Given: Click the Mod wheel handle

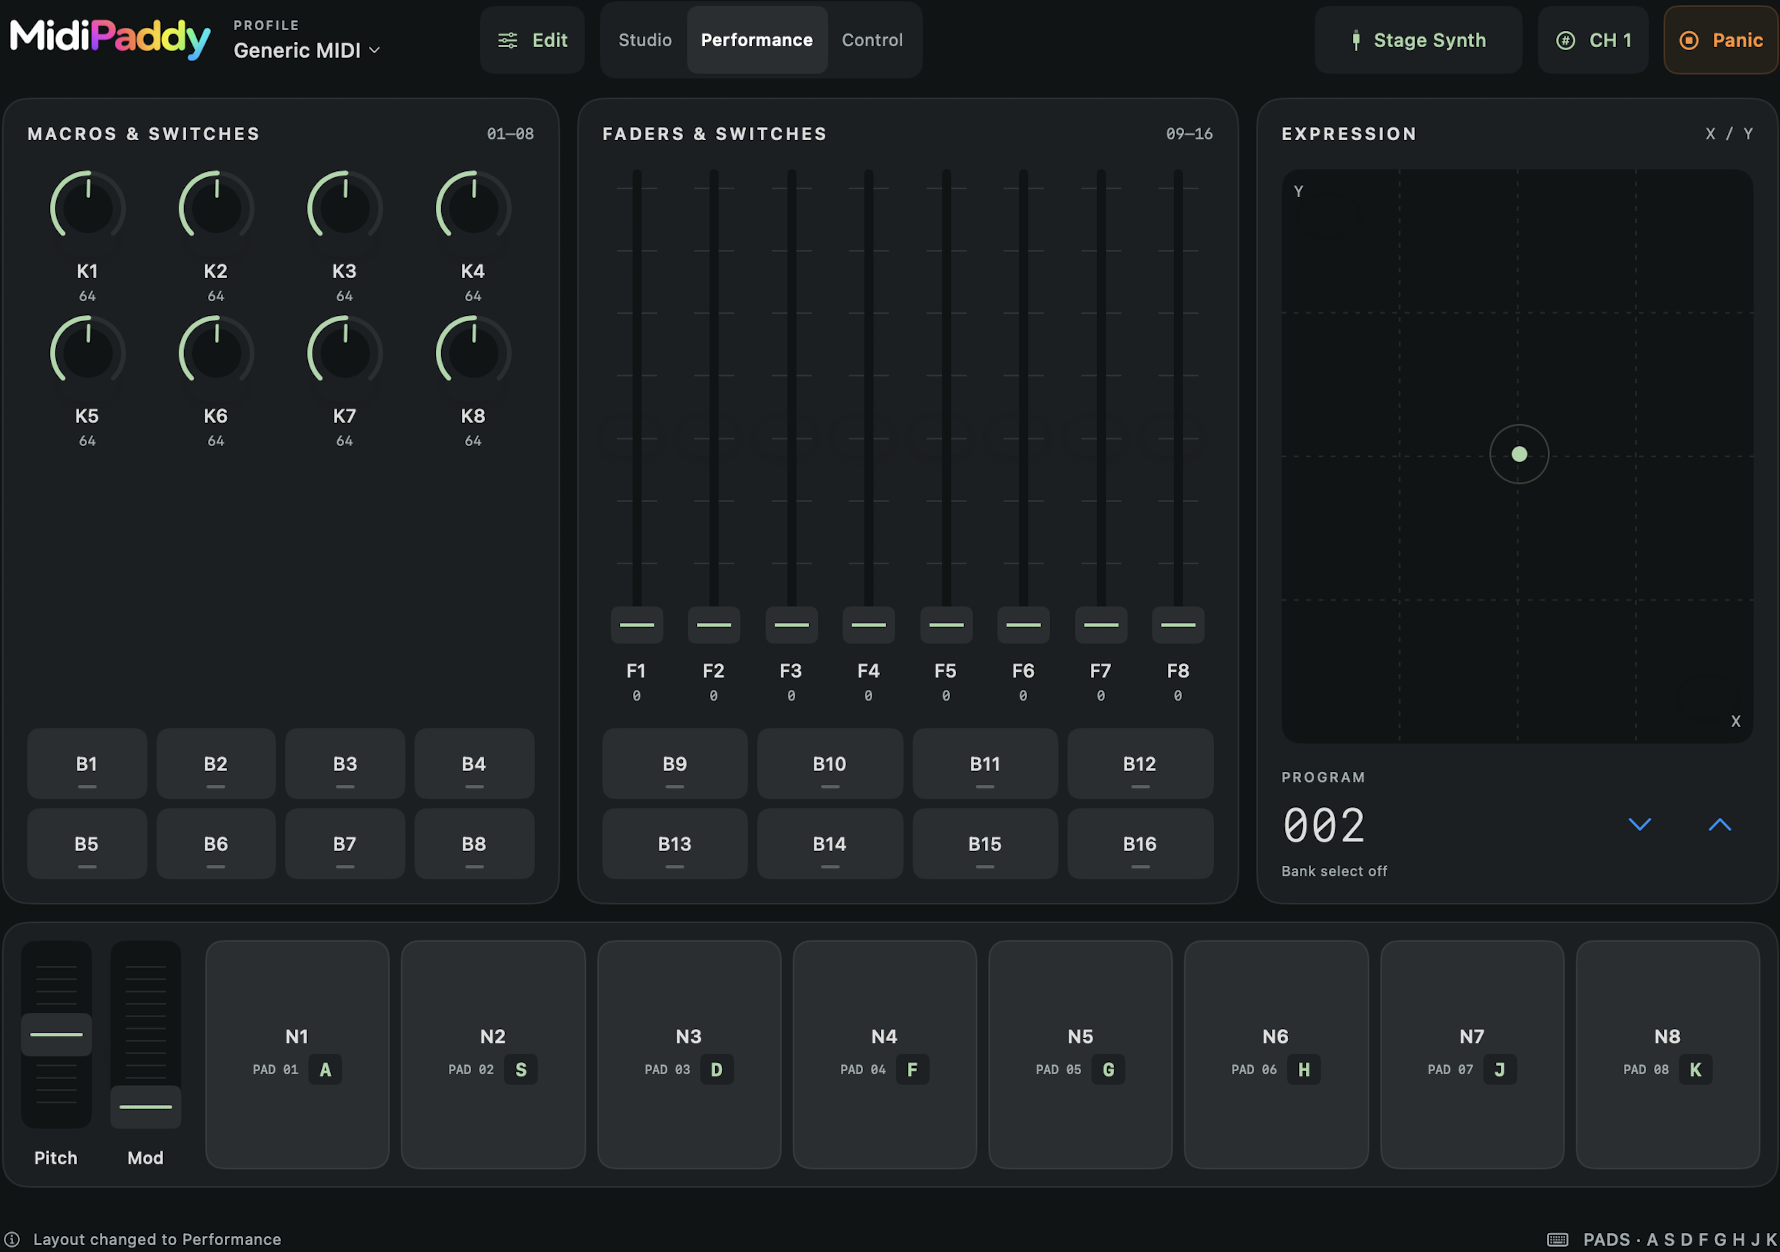Looking at the screenshot, I should click(x=146, y=1107).
